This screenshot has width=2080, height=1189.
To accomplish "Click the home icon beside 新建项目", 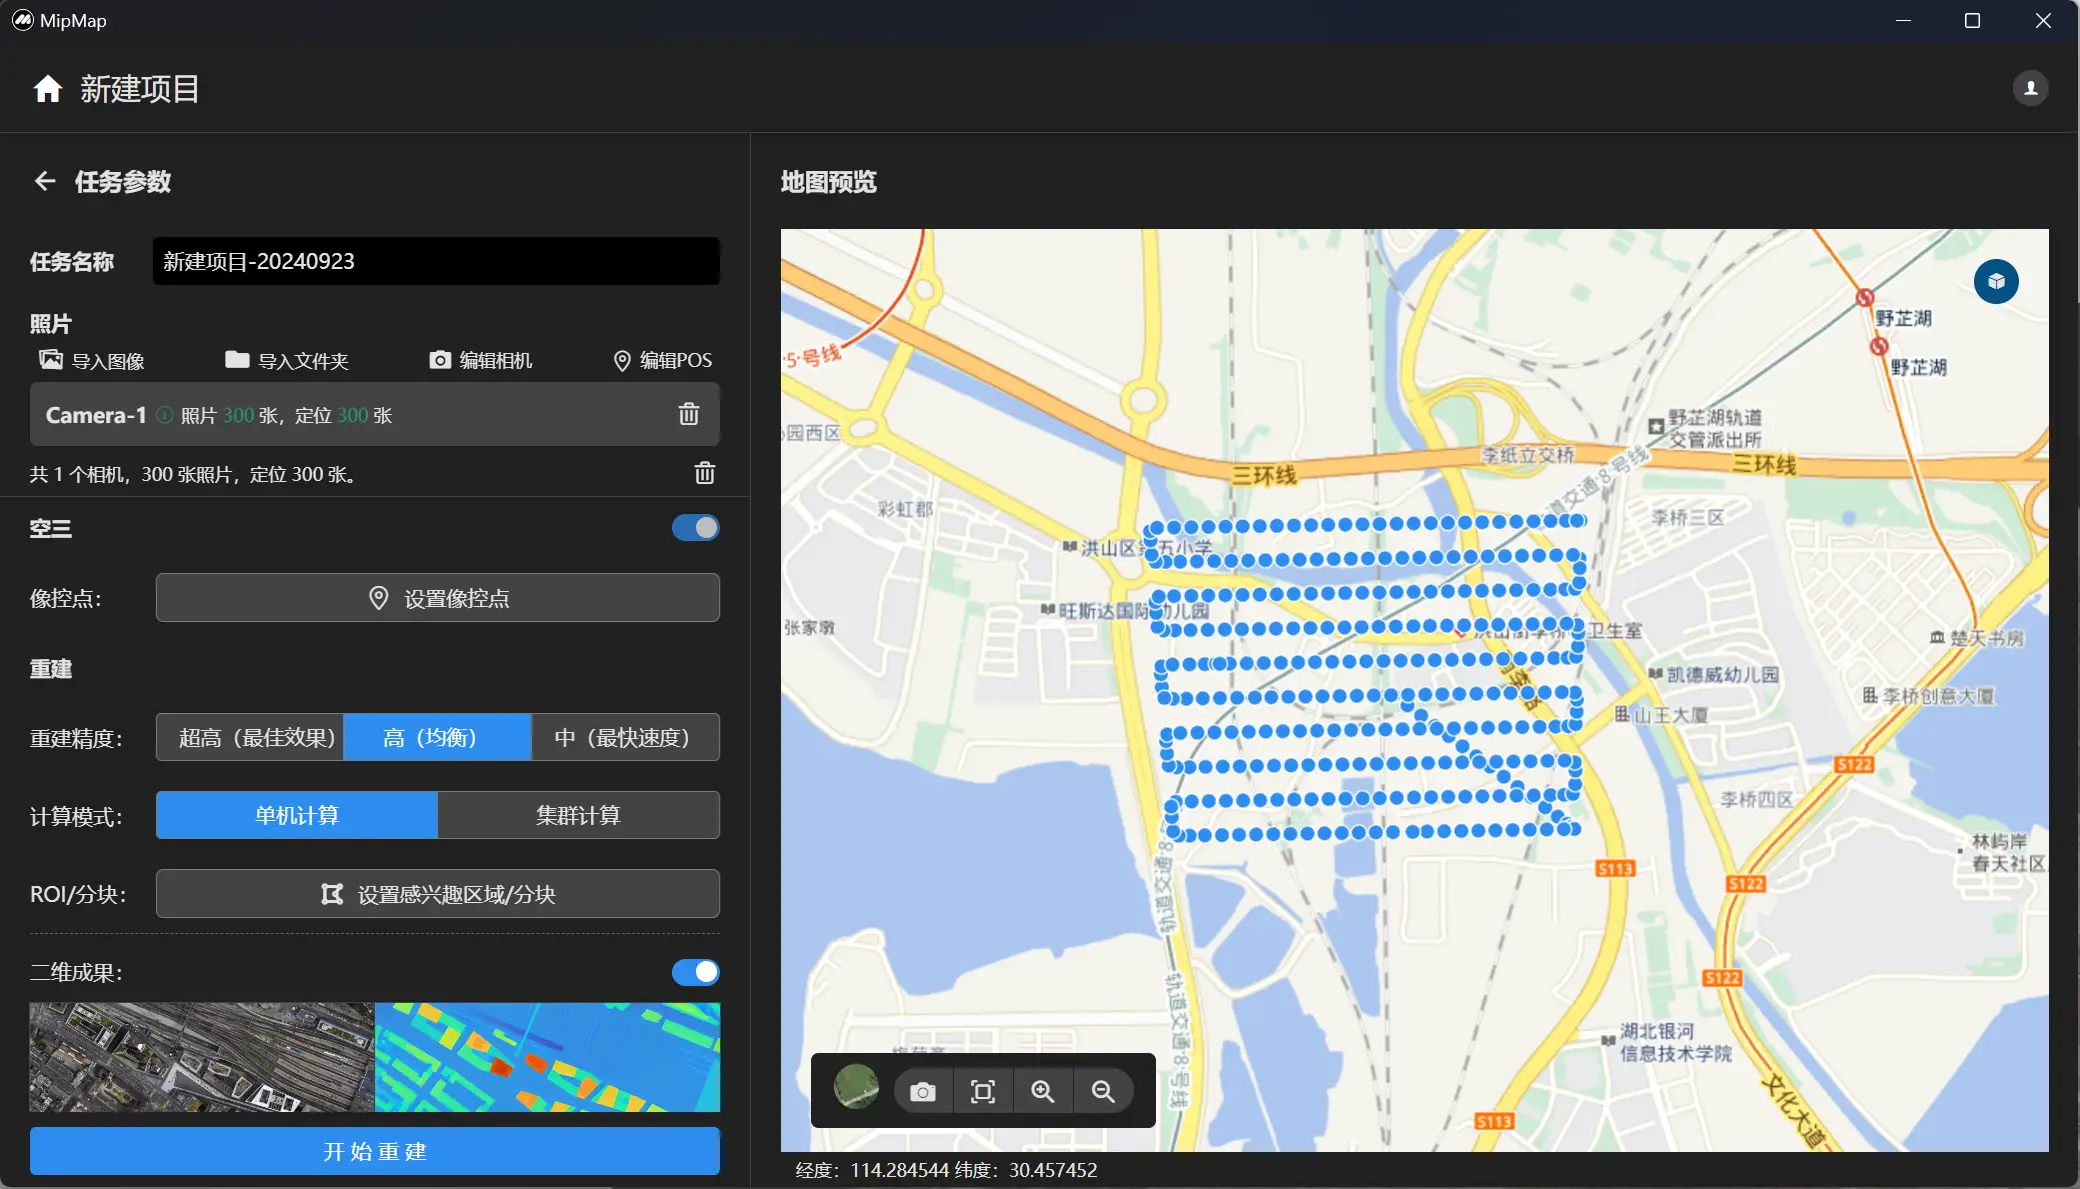I will pyautogui.click(x=47, y=89).
